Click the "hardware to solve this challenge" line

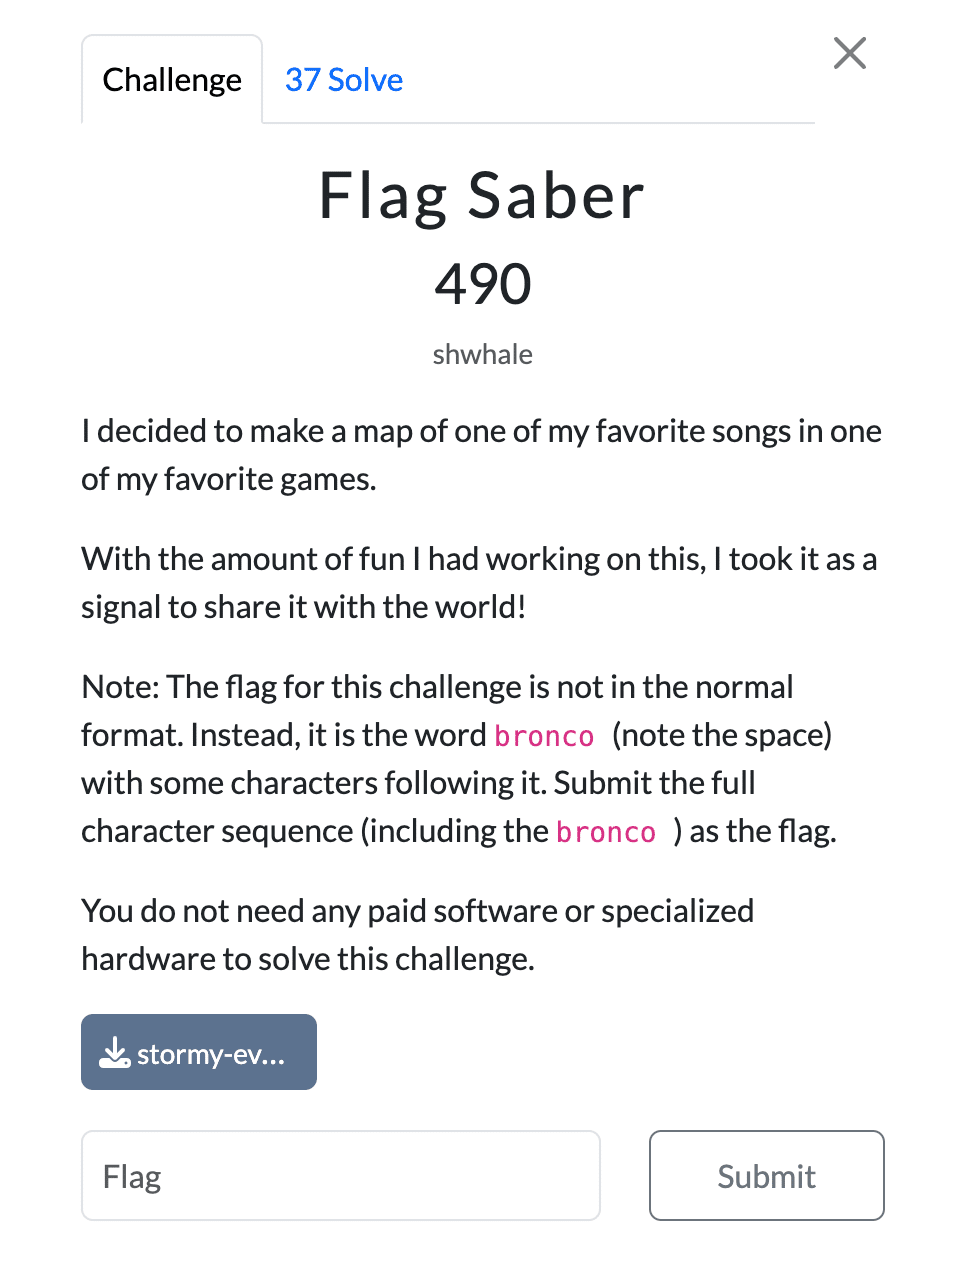coord(308,959)
